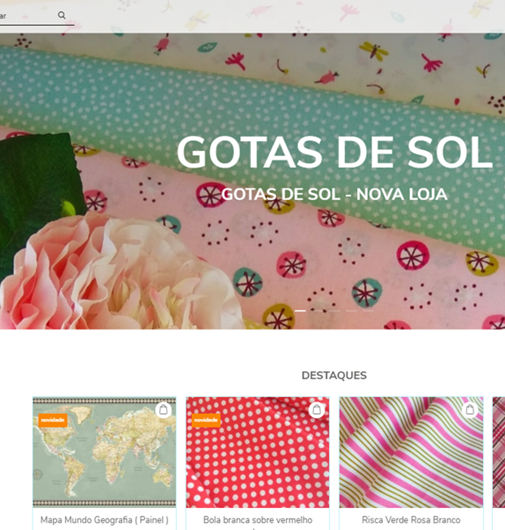505x530 pixels.
Task: Open red polka dot fabric thumbnail
Action: tap(258, 452)
